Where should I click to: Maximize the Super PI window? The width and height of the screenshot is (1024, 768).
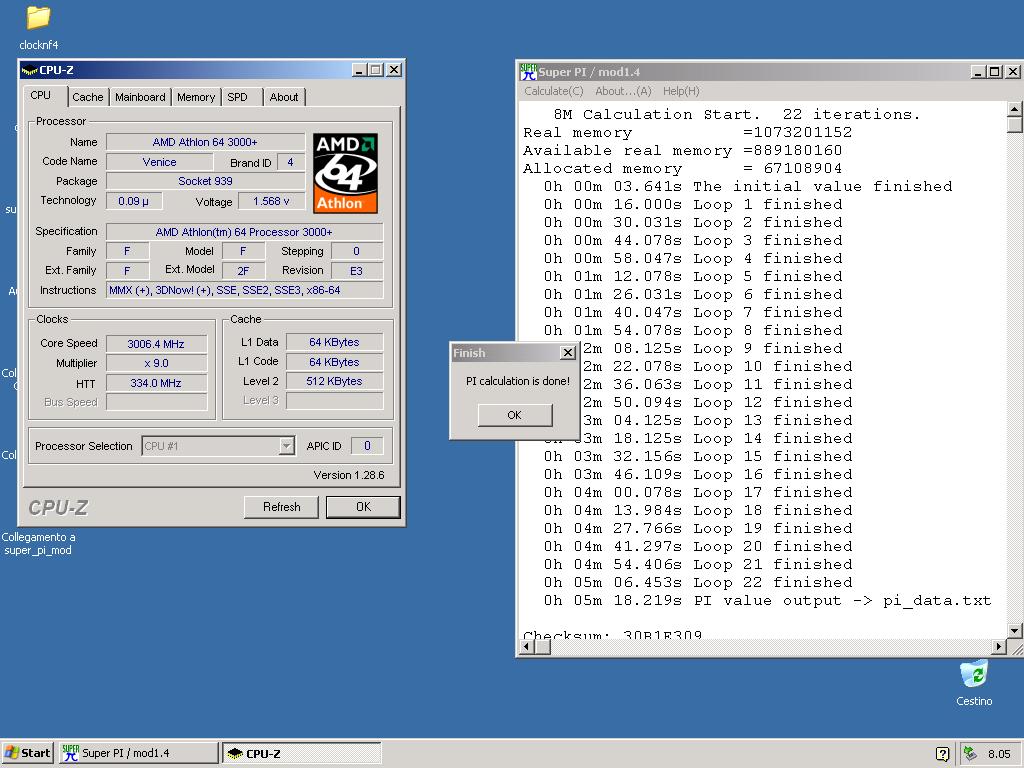[x=994, y=72]
